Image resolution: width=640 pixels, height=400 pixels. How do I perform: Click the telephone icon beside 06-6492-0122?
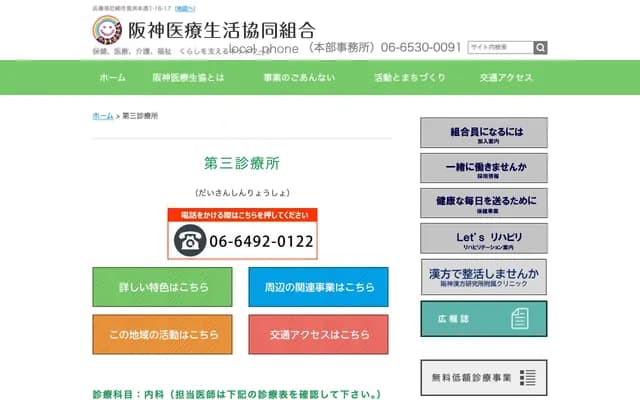pos(189,241)
